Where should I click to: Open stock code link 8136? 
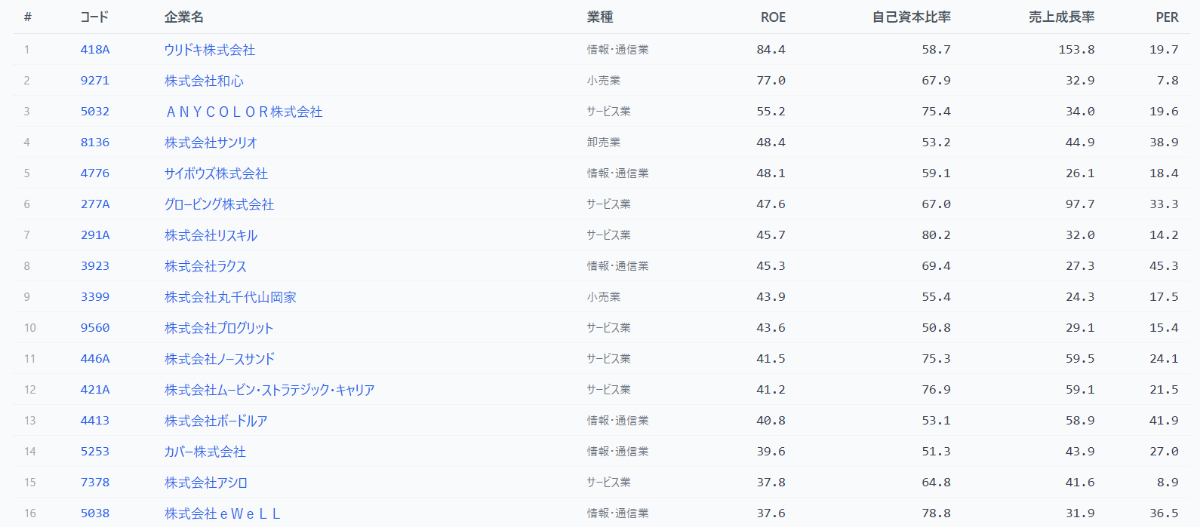click(95, 142)
